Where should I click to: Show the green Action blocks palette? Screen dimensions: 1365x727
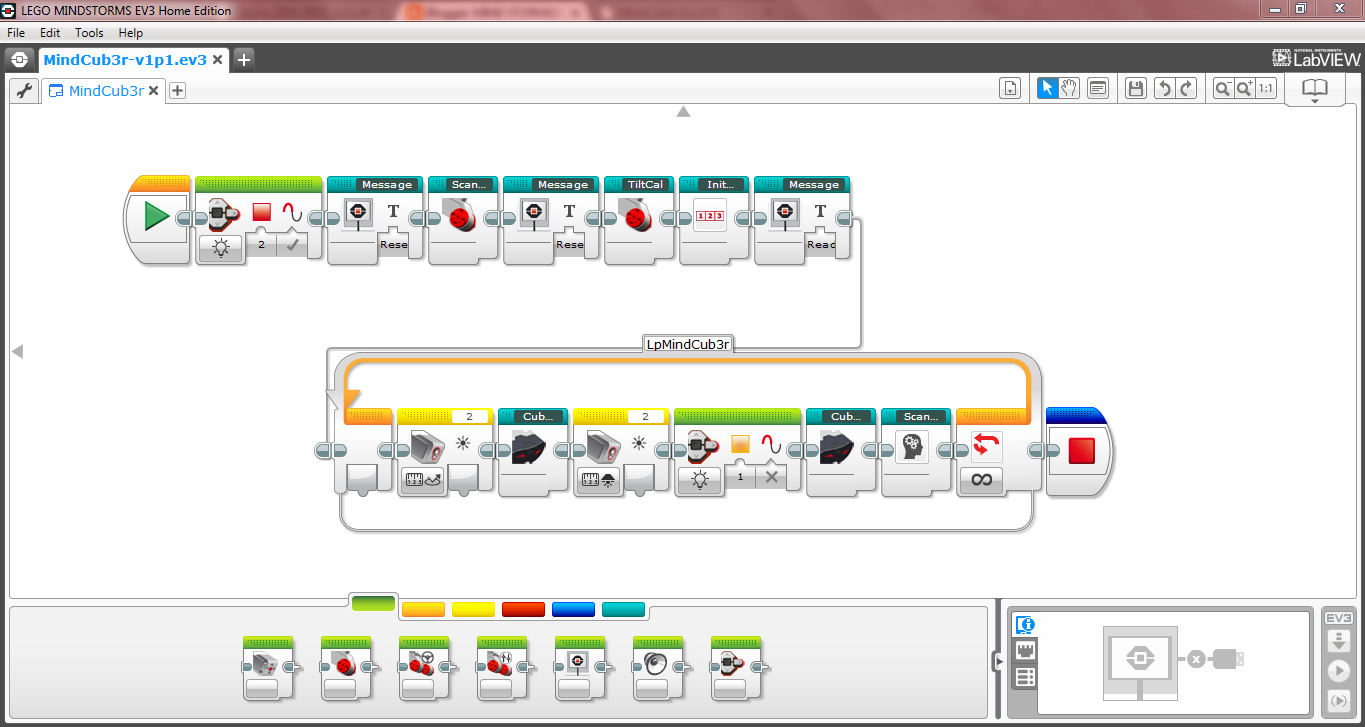373,603
